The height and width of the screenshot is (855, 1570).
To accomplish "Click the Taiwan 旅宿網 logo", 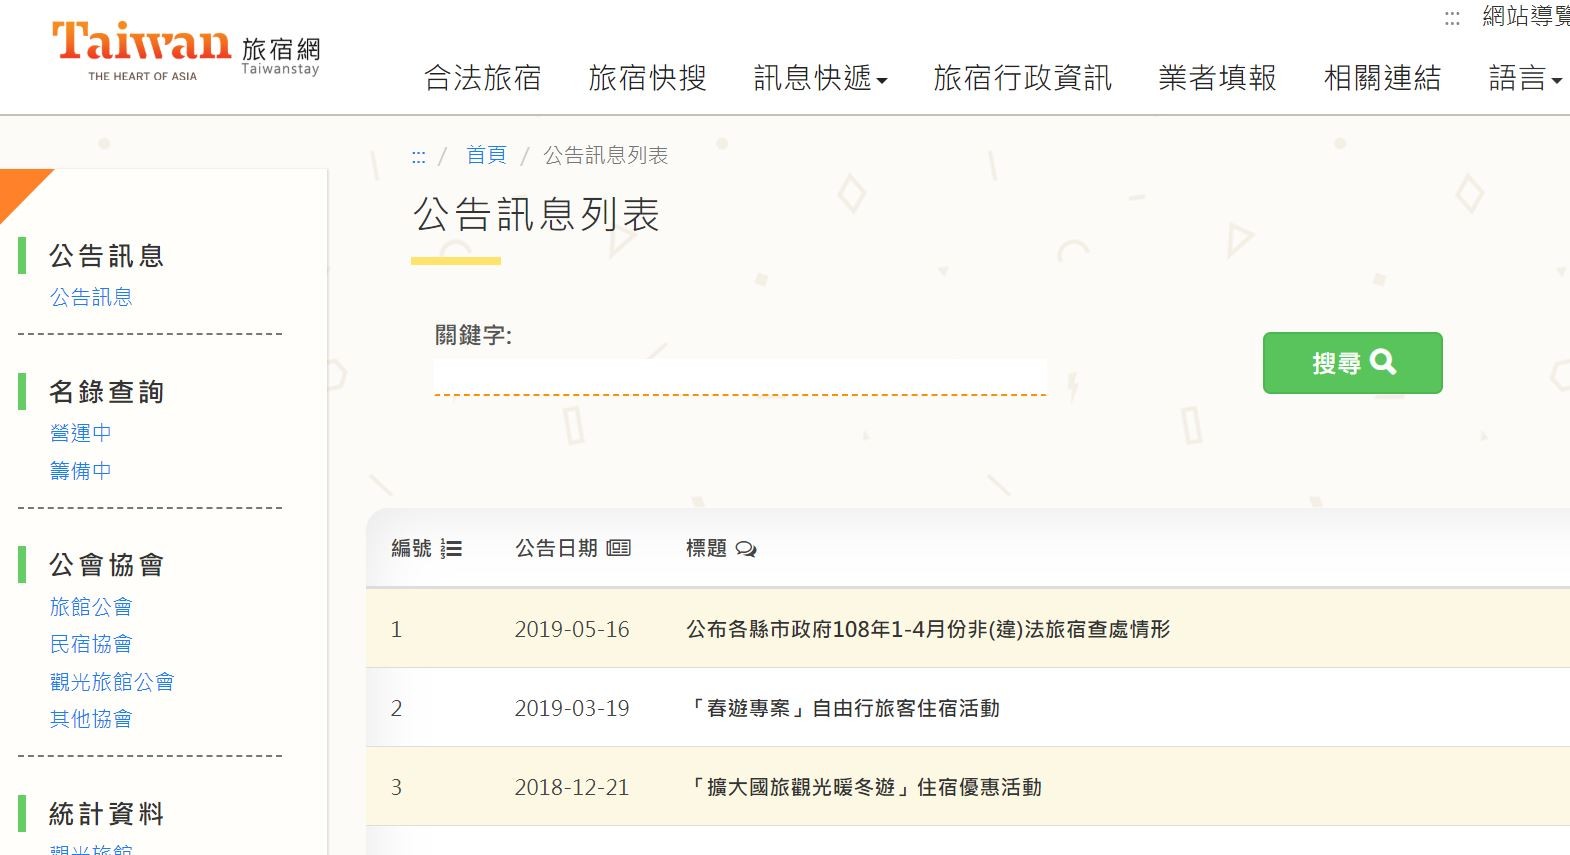I will click(186, 51).
